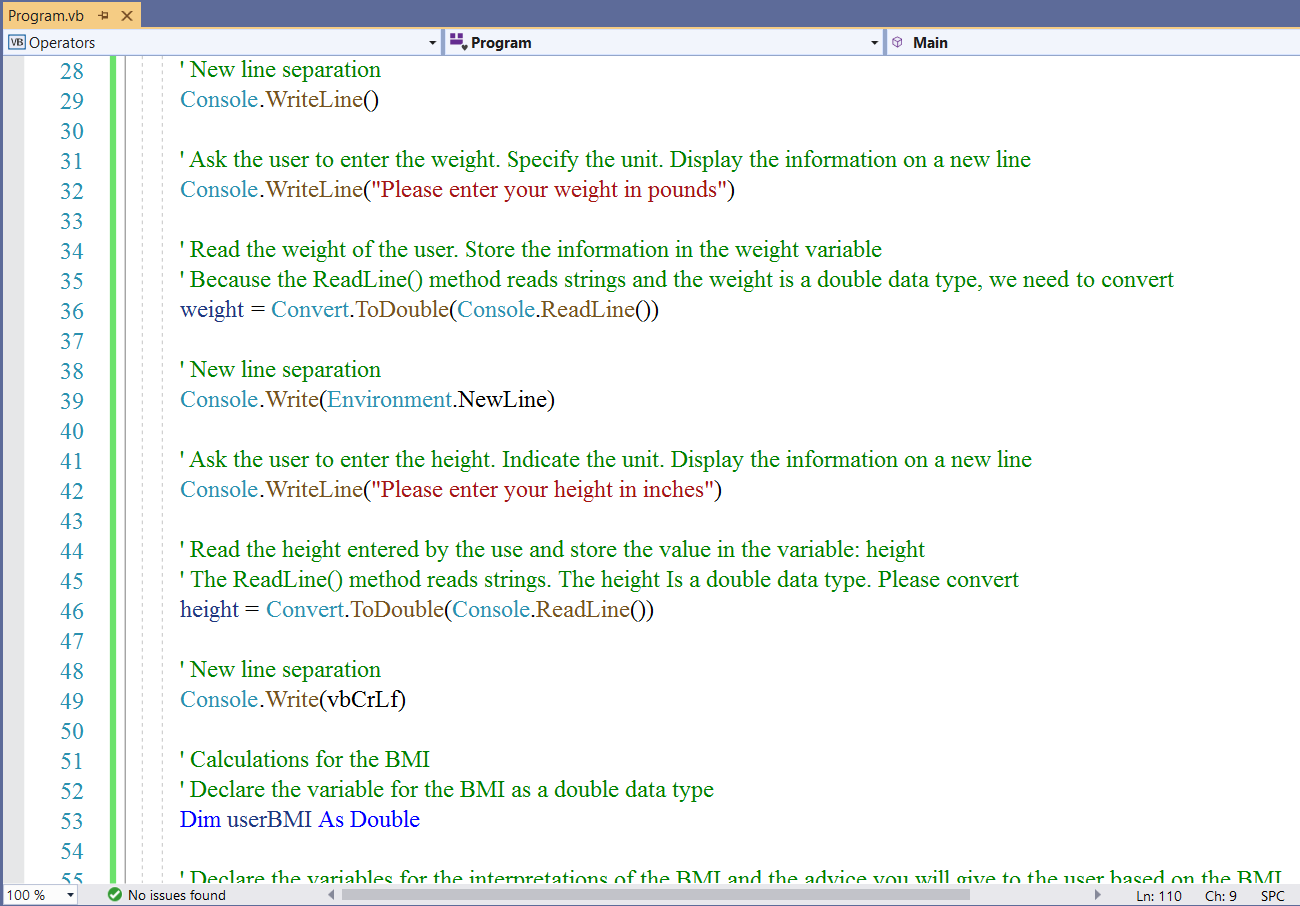This screenshot has height=906, width=1300.
Task: Click the green No issues found checkmark
Action: coord(114,895)
